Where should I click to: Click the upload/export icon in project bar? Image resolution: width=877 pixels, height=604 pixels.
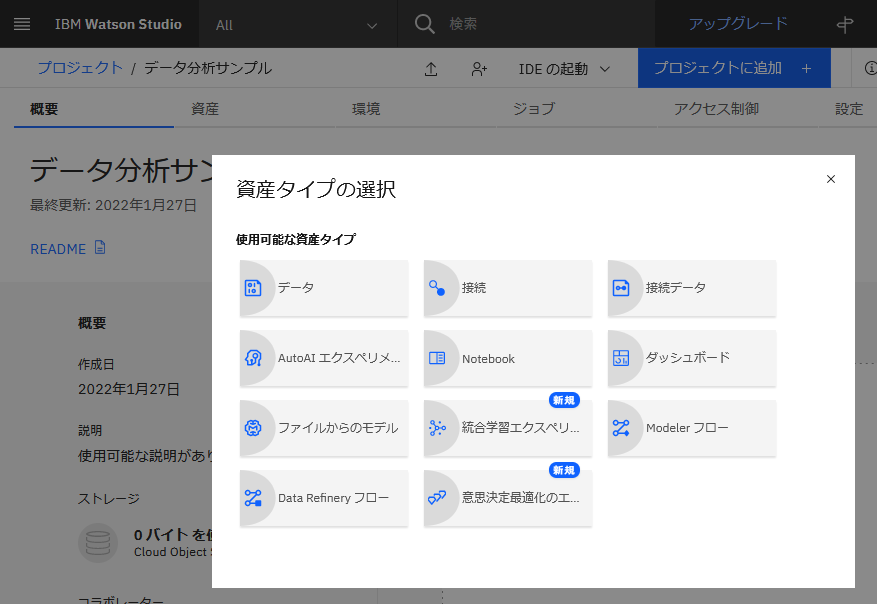point(431,69)
